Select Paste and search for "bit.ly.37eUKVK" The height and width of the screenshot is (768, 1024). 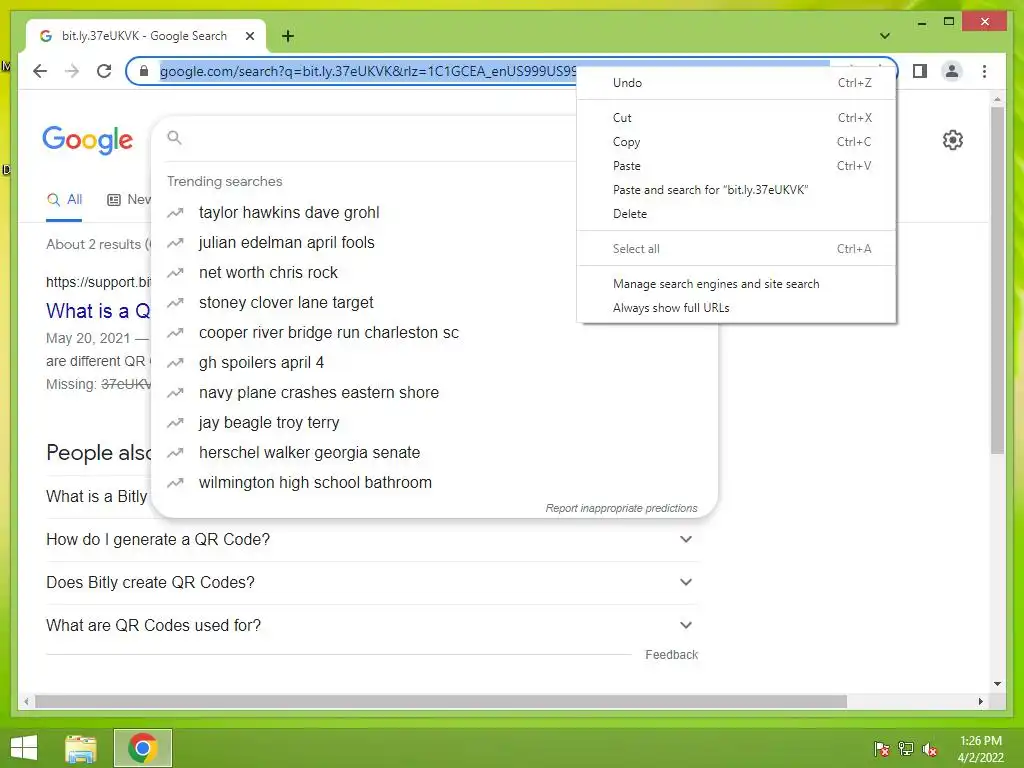click(737, 190)
